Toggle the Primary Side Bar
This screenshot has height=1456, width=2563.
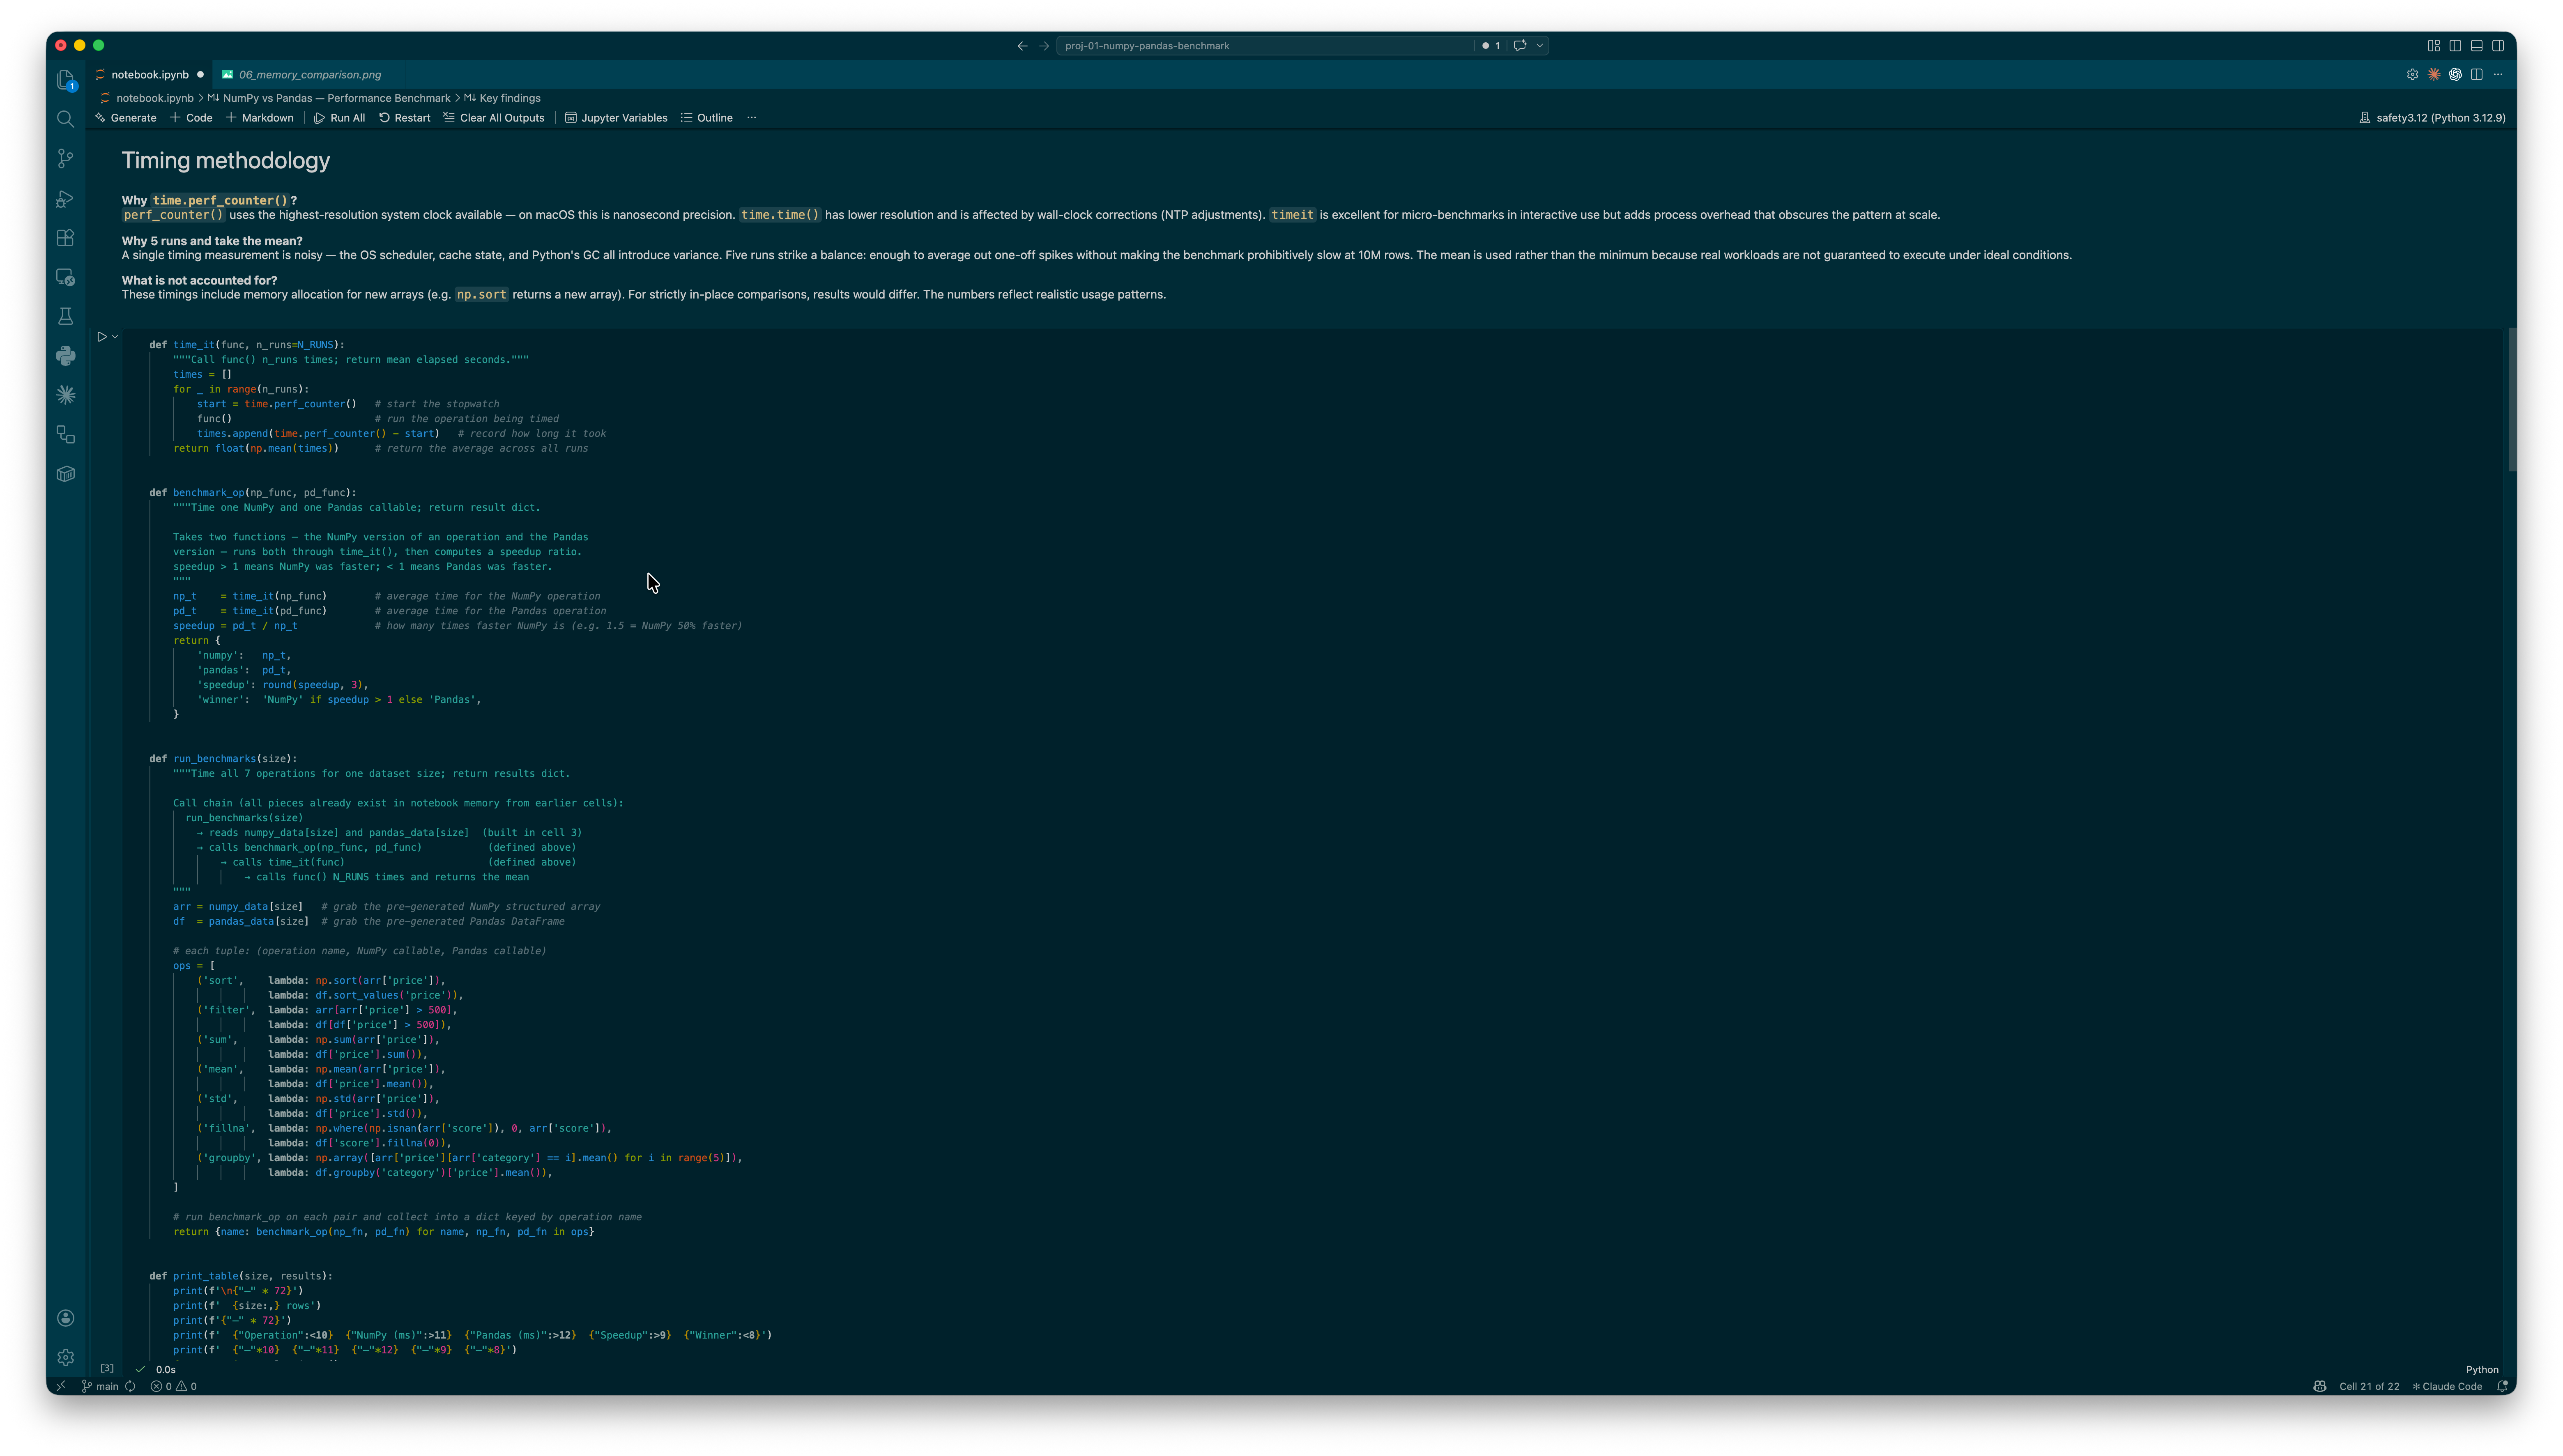coord(2455,45)
